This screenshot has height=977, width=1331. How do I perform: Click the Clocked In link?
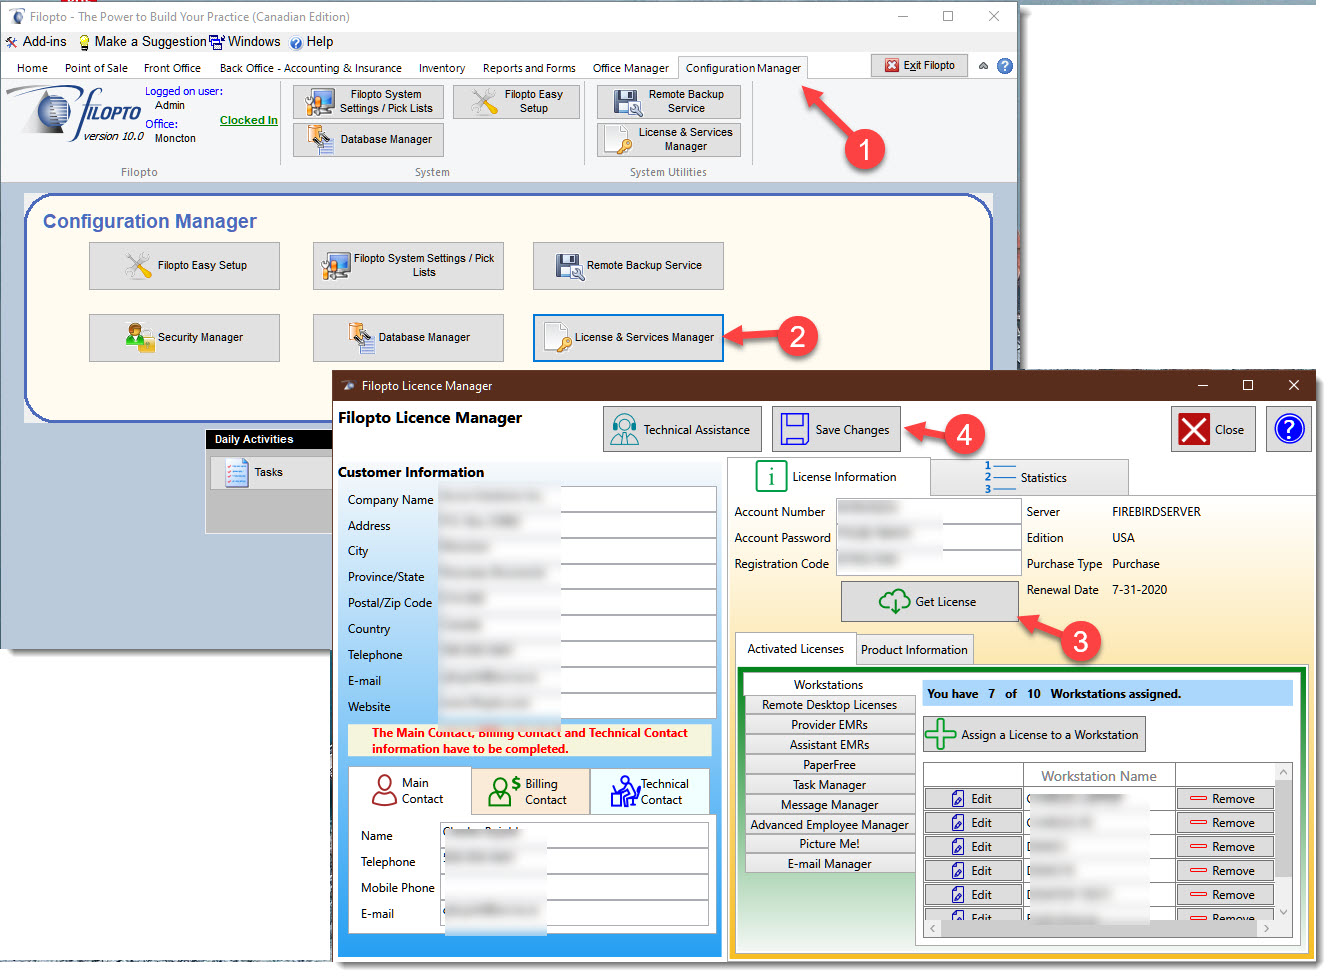249,120
